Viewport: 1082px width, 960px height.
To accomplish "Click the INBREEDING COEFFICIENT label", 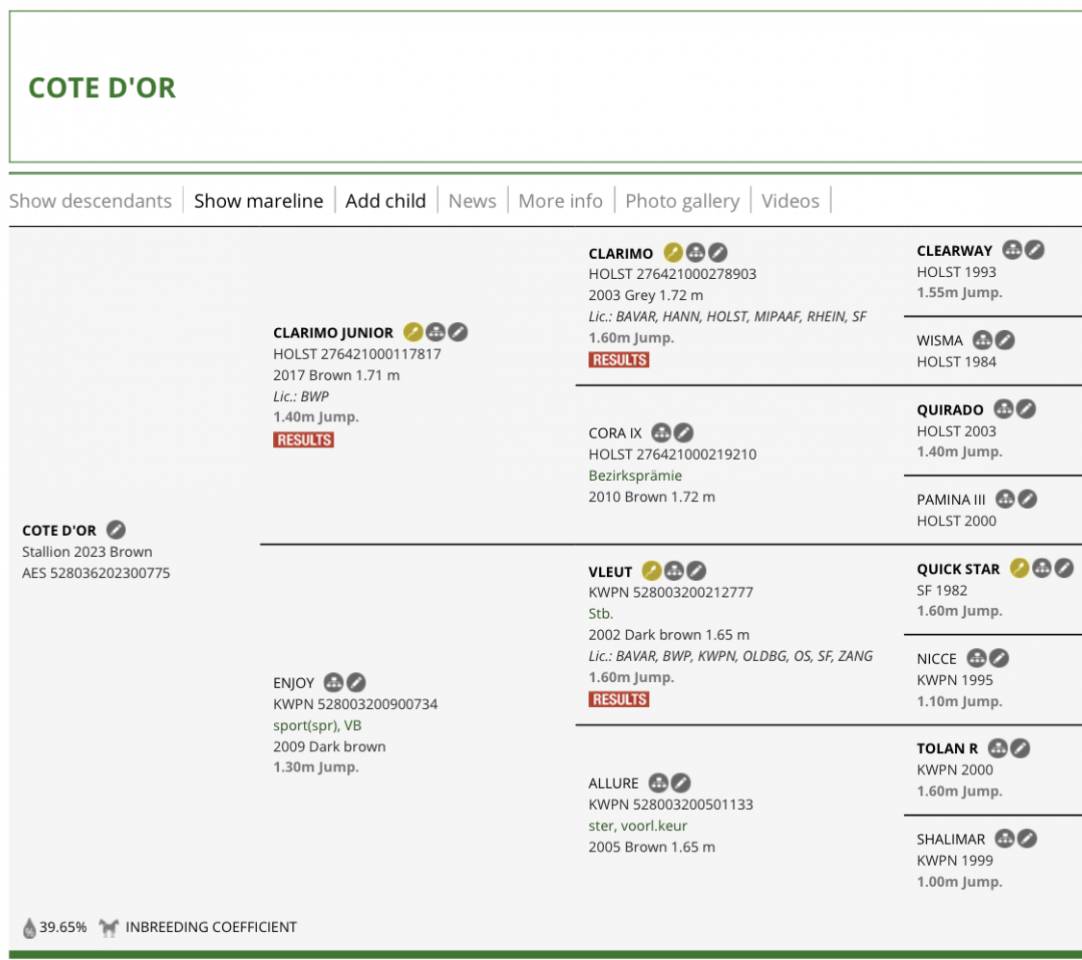I will 211,927.
